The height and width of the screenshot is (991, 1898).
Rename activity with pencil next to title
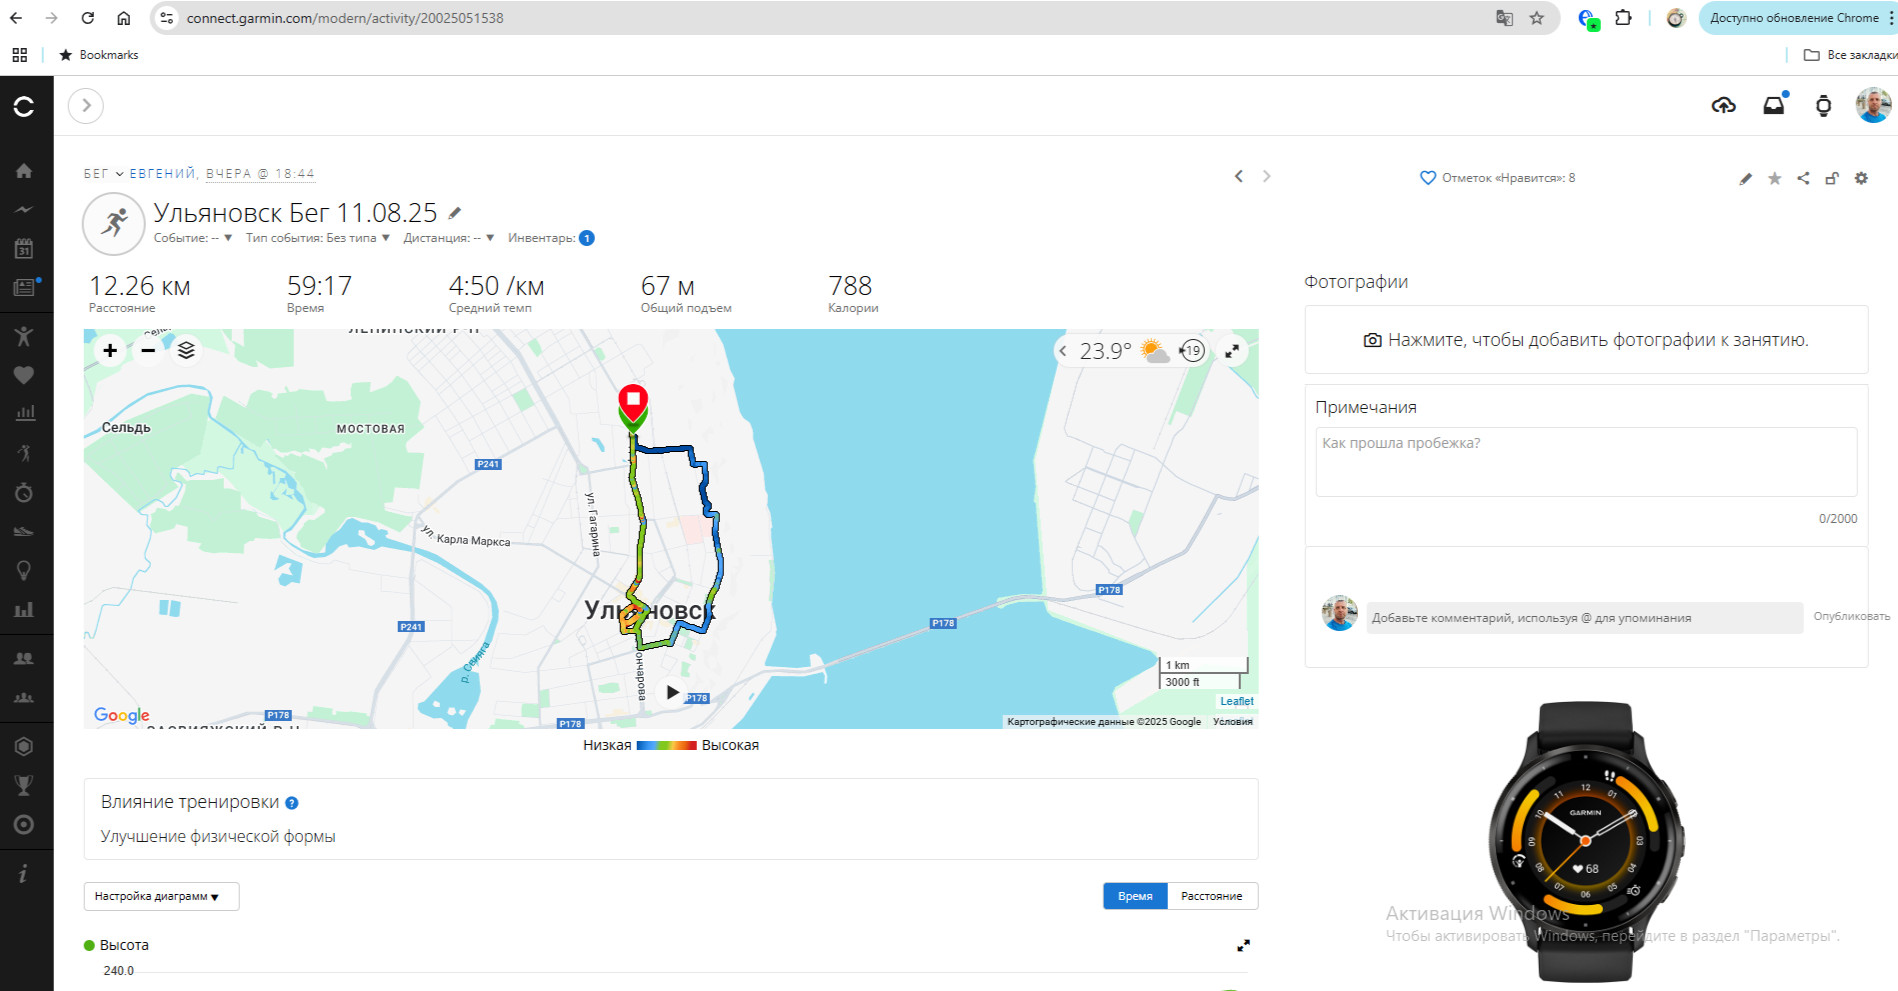tap(455, 212)
